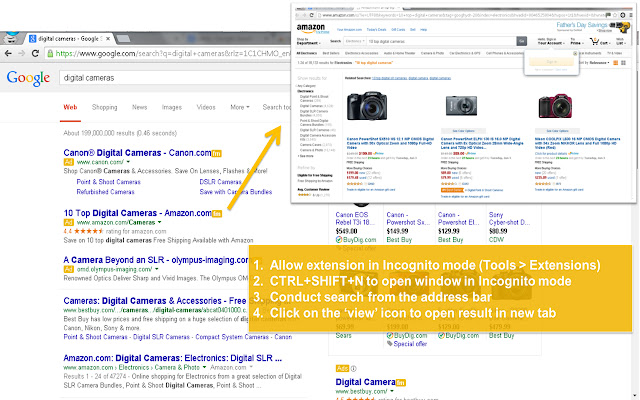
Task: Click the view icon next to Digital Camera bestbuy ad
Action: click(401, 382)
